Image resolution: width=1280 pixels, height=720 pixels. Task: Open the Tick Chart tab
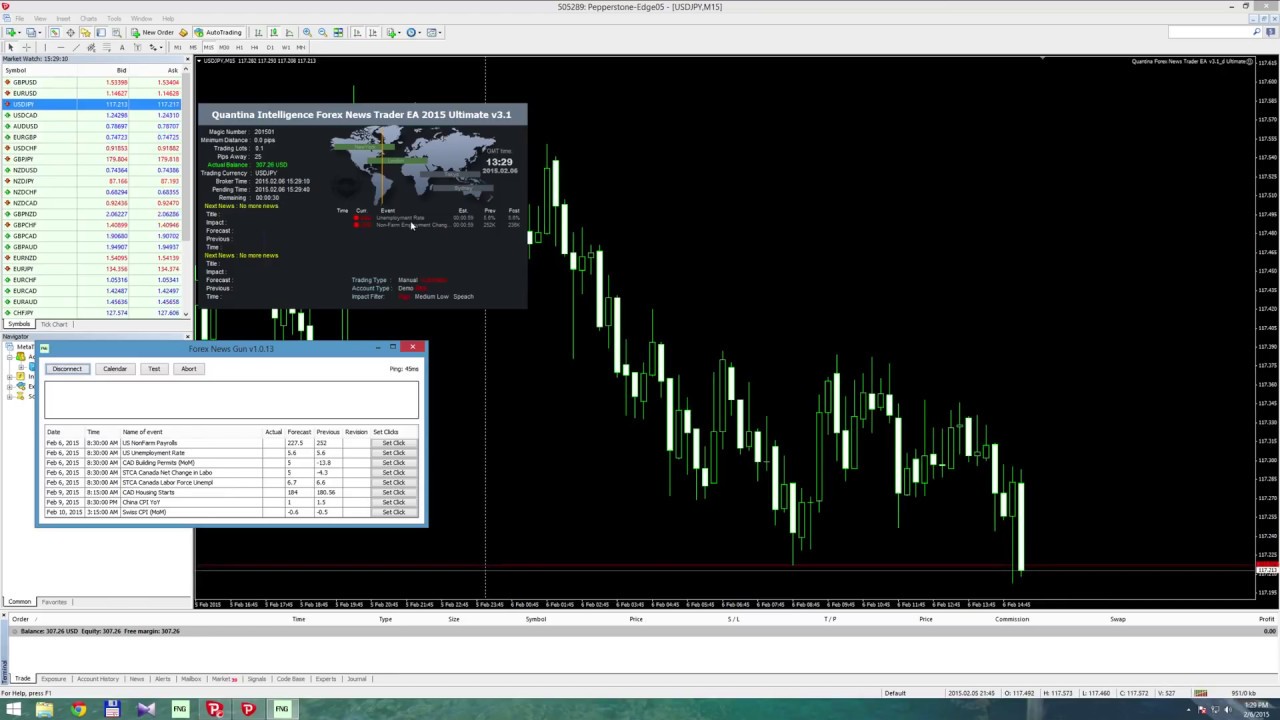(x=54, y=324)
